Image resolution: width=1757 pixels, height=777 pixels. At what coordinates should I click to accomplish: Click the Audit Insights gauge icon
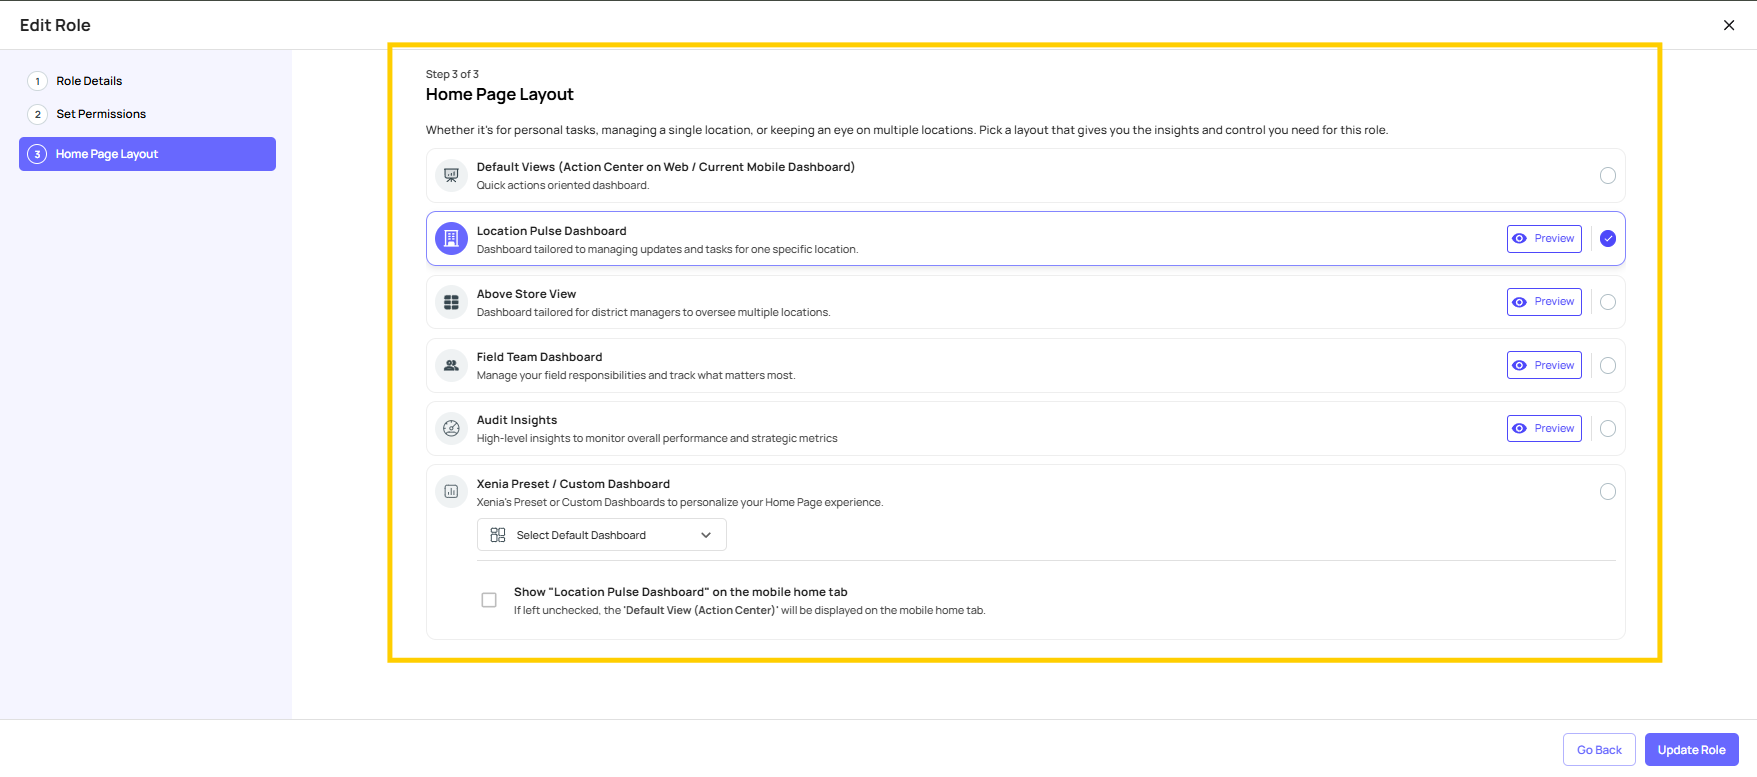(451, 428)
